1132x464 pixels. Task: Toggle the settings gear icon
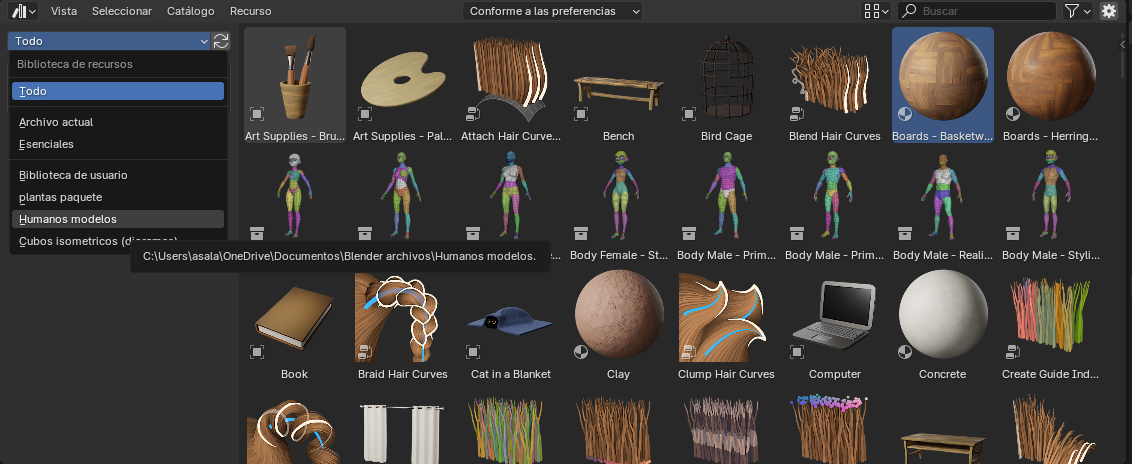tap(1108, 11)
